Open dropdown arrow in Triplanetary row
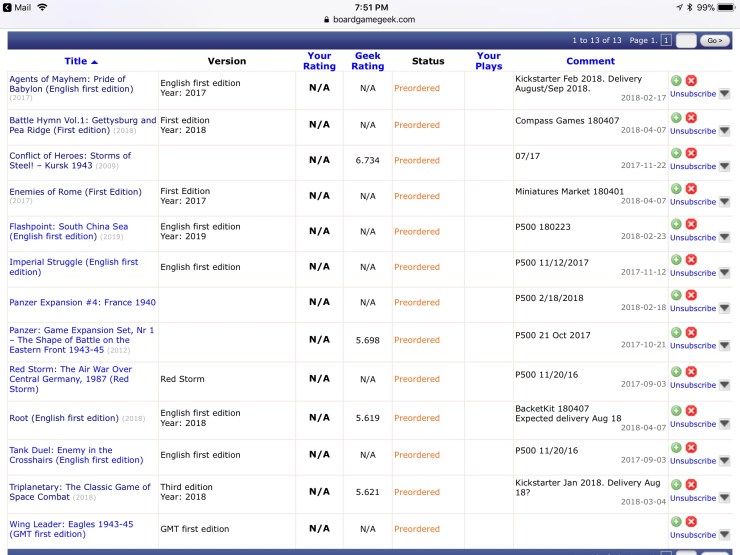This screenshot has width=740, height=555. tap(725, 498)
